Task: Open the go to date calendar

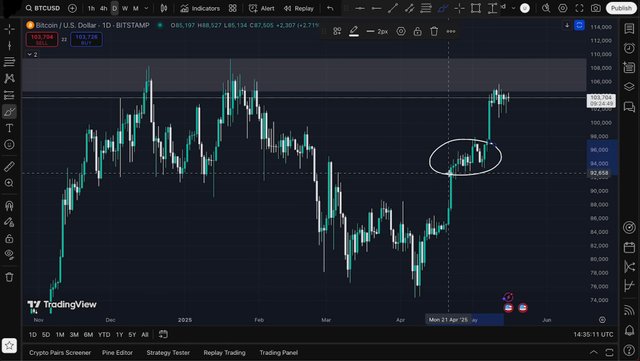Action: [x=163, y=334]
